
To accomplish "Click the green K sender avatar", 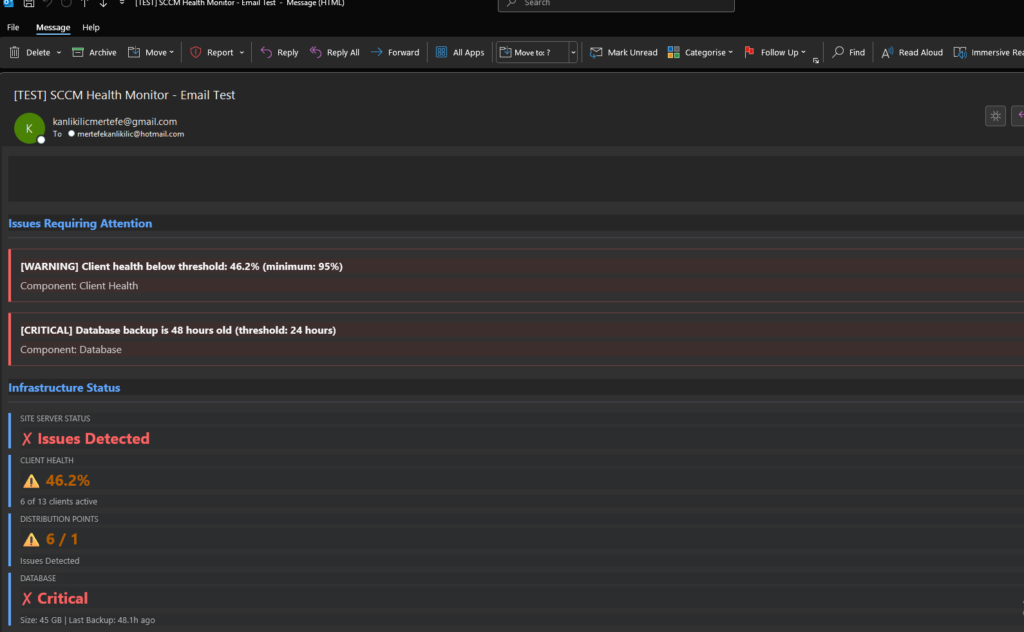I will 29,127.
